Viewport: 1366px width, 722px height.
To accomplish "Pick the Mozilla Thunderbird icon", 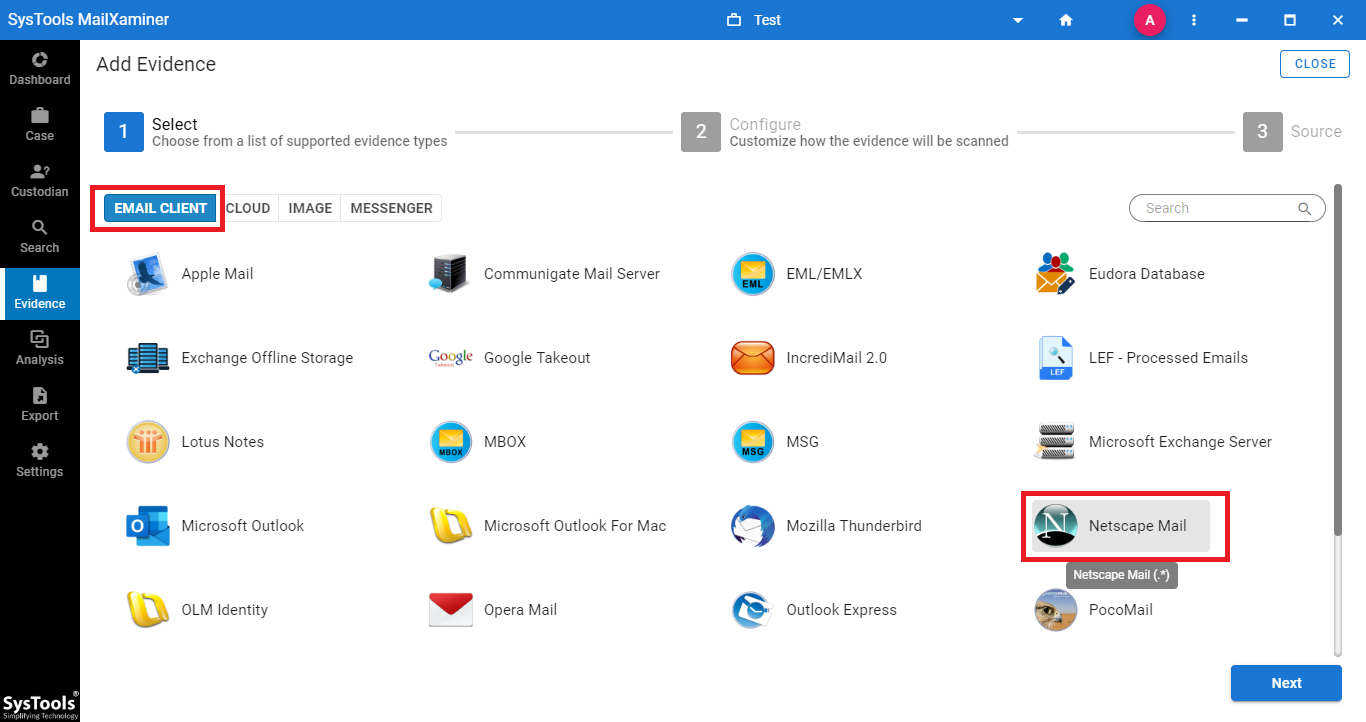I will pos(753,526).
